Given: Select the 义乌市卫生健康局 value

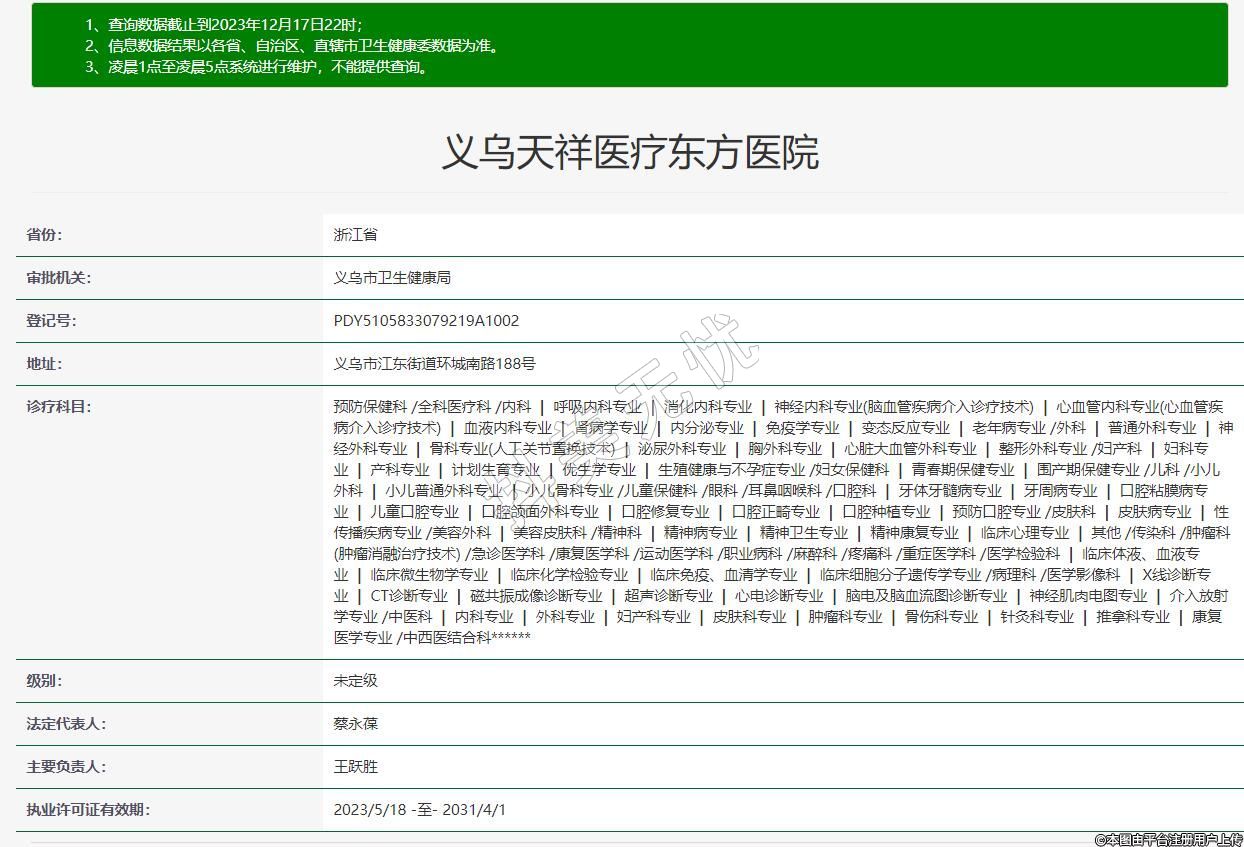Looking at the screenshot, I should [x=392, y=278].
